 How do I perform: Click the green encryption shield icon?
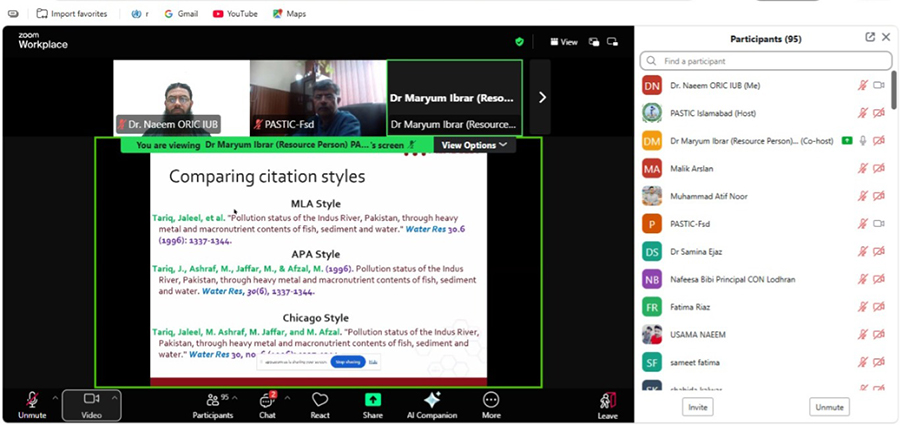click(x=519, y=42)
